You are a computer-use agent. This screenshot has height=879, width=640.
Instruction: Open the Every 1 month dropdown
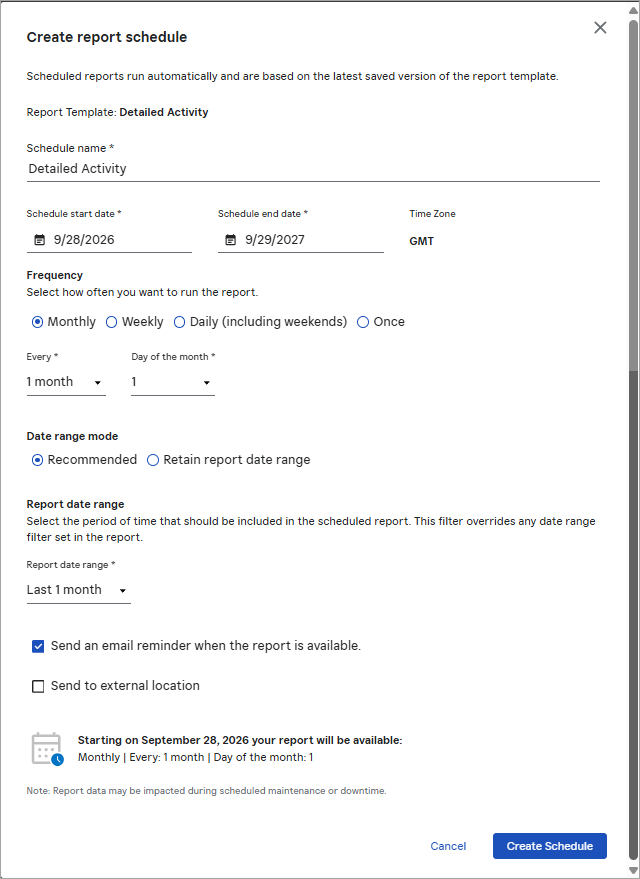(66, 382)
